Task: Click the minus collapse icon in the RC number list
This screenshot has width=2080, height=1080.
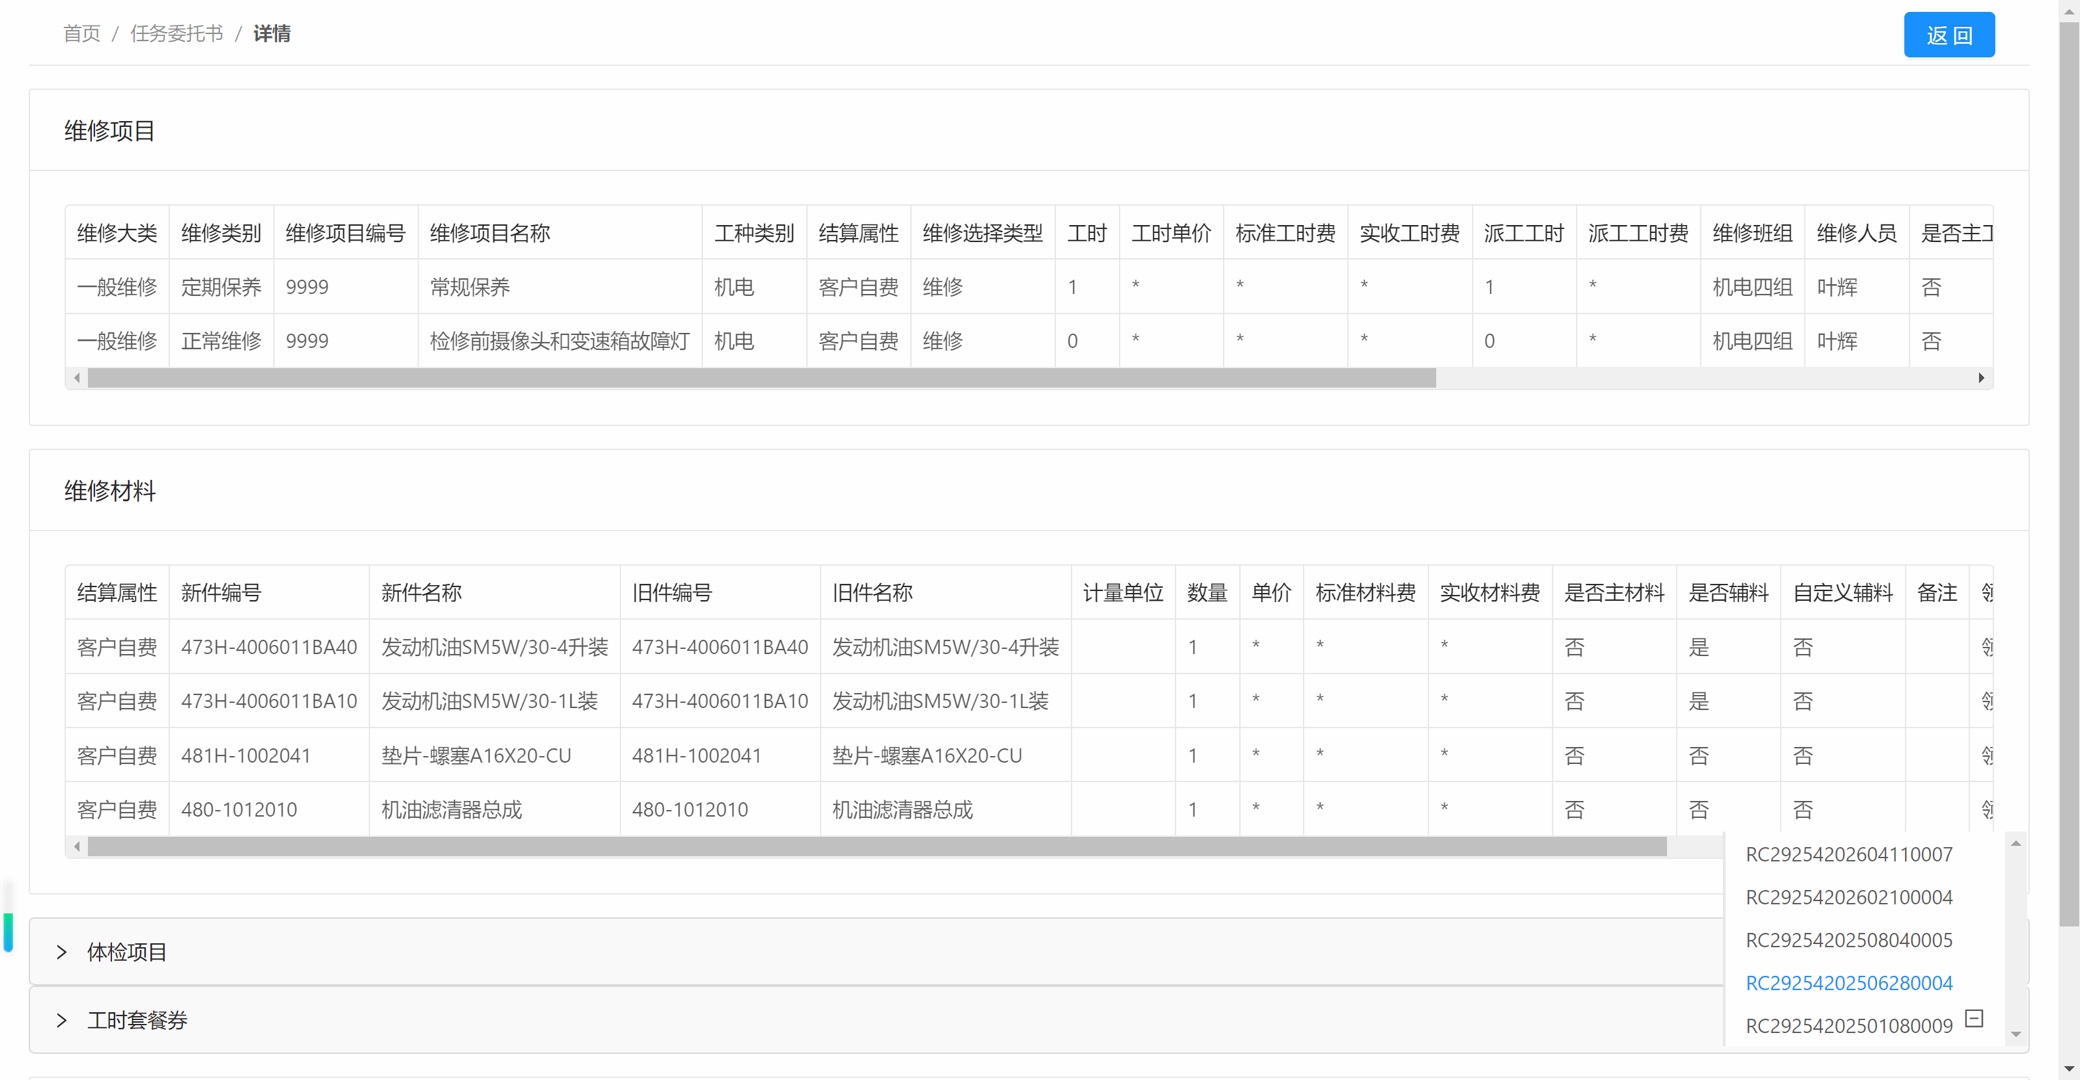Action: pos(1974,1018)
